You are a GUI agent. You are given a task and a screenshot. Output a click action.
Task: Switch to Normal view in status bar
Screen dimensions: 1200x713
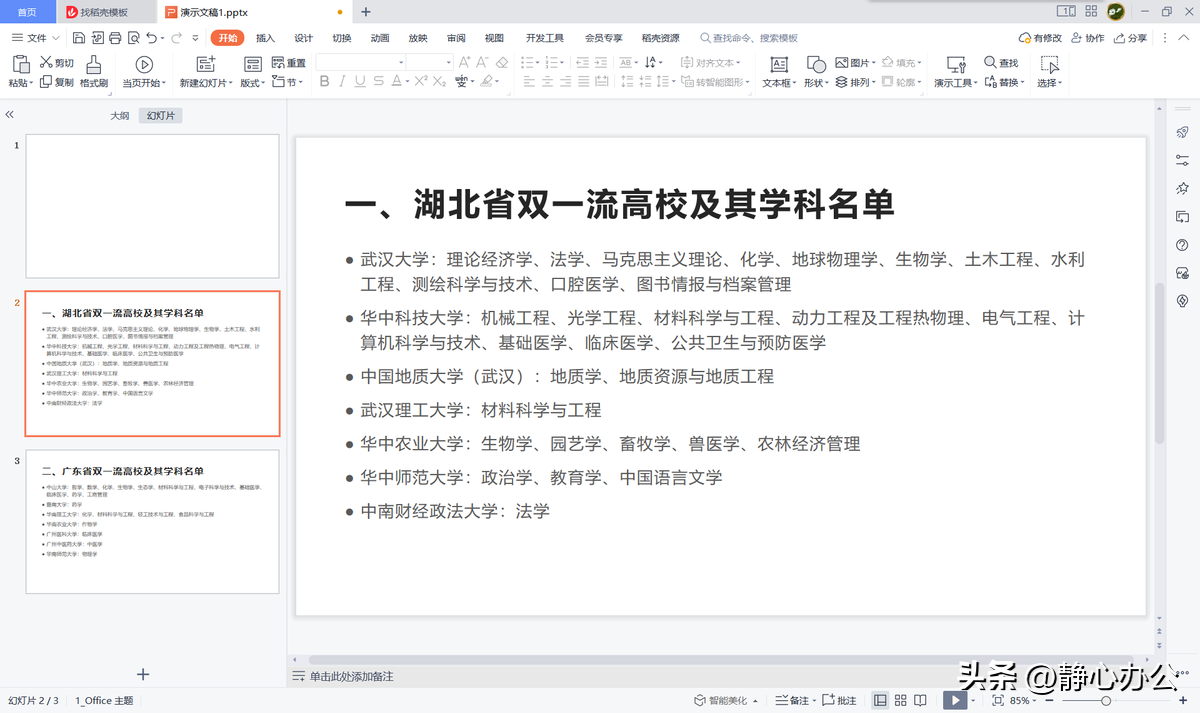(880, 701)
